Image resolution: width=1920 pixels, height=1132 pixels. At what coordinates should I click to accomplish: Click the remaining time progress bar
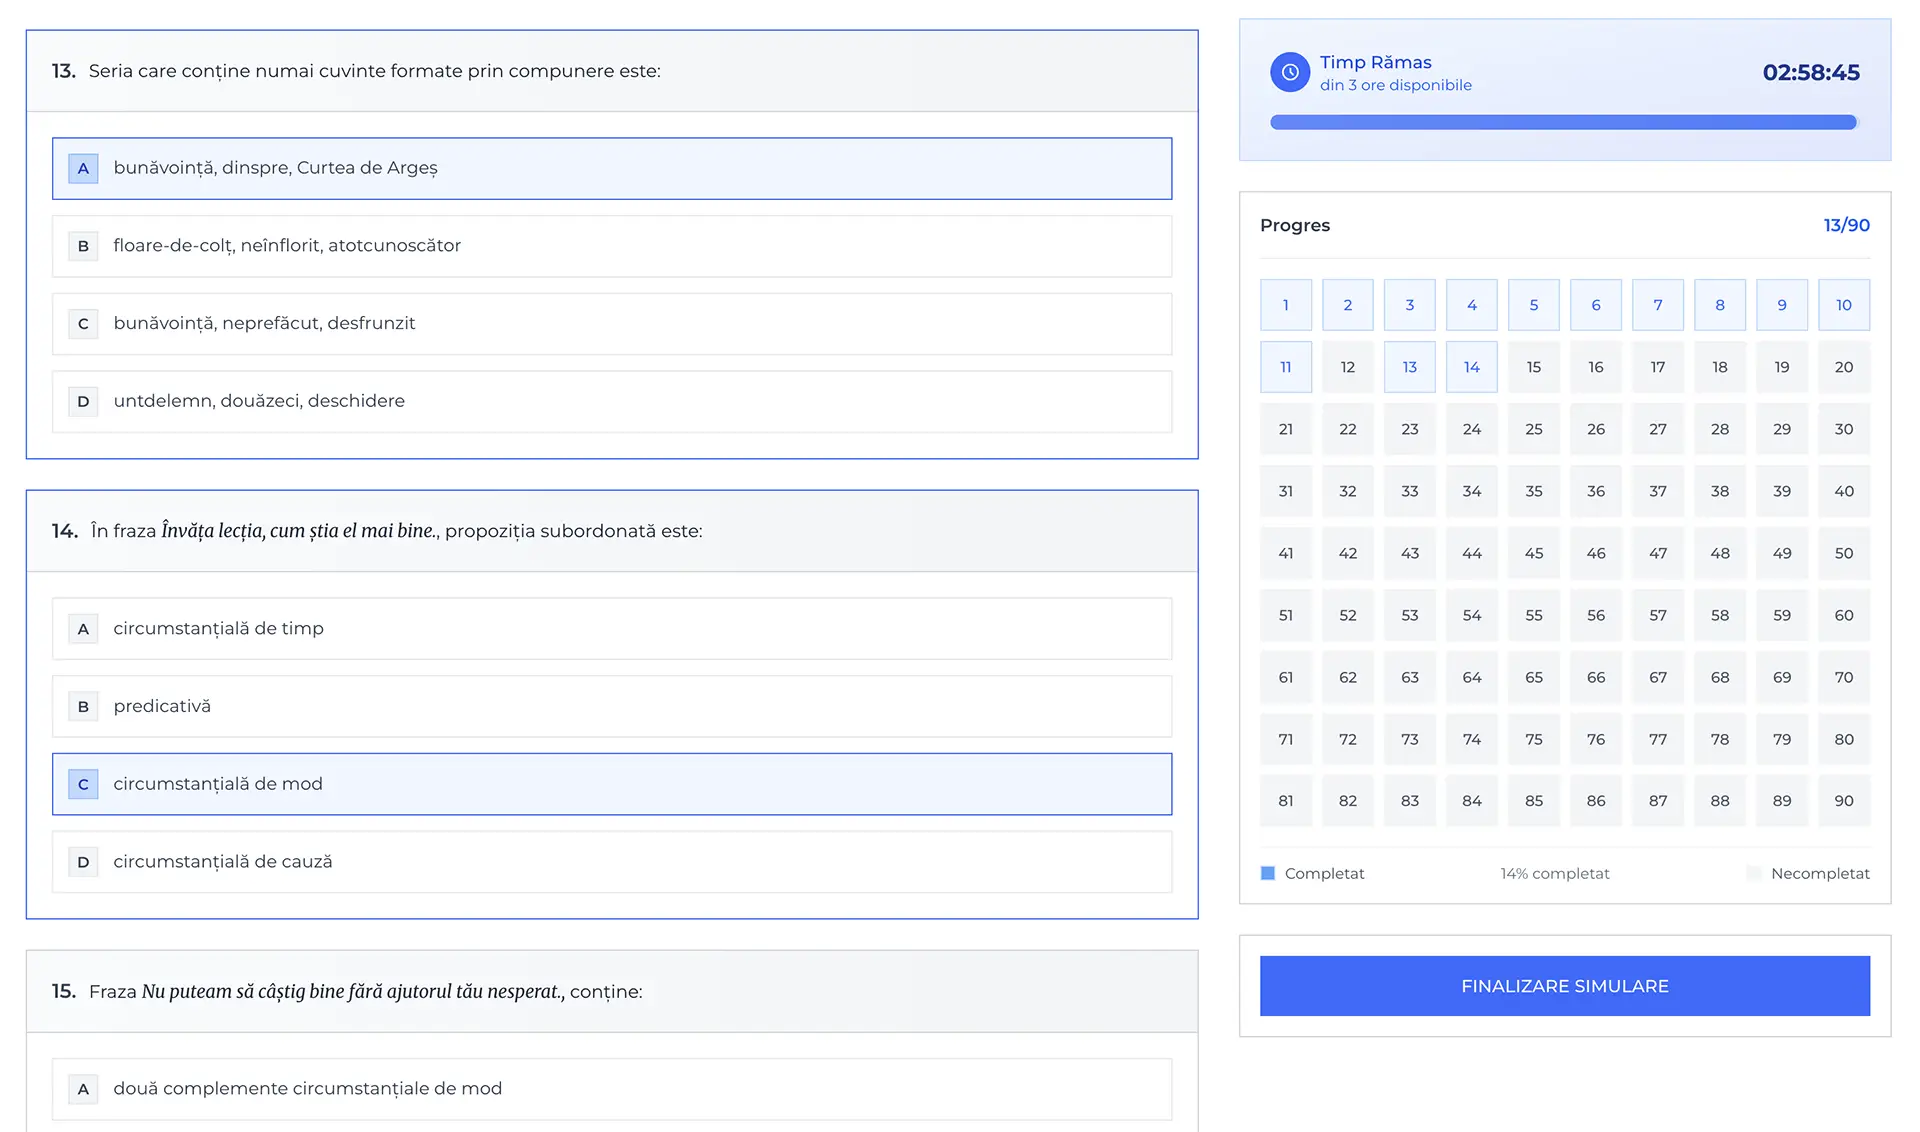1563,122
